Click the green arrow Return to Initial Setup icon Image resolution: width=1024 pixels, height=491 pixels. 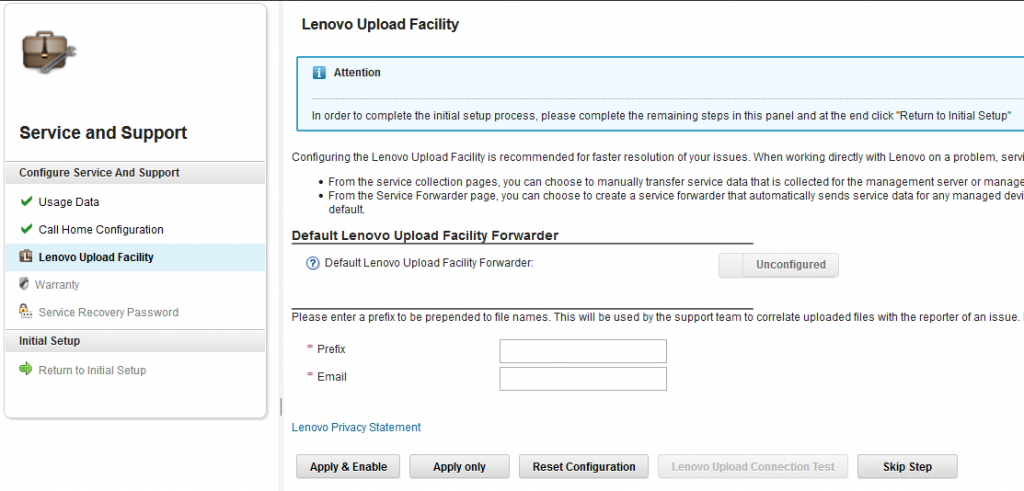pos(26,370)
